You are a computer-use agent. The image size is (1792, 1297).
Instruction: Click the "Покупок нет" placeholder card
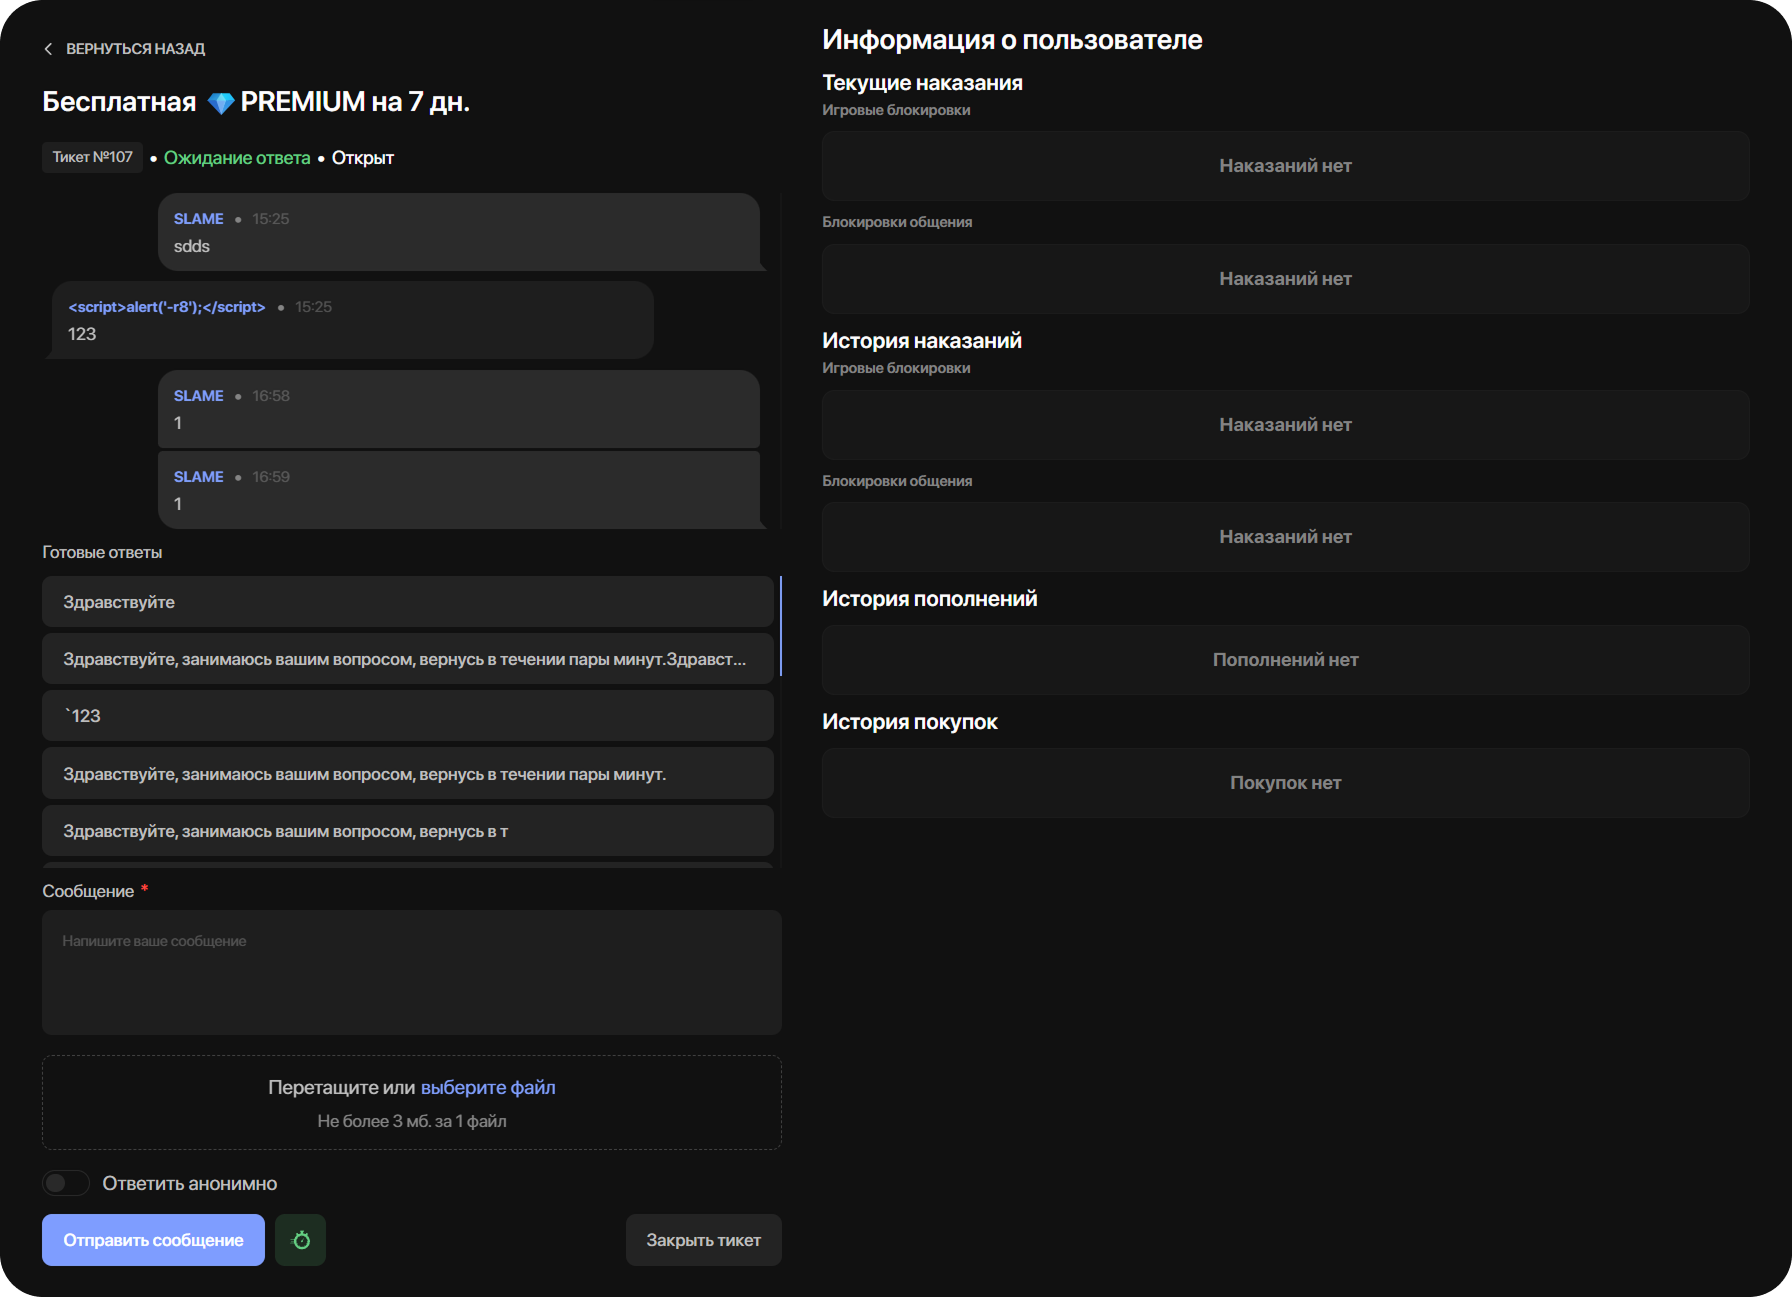(1285, 783)
